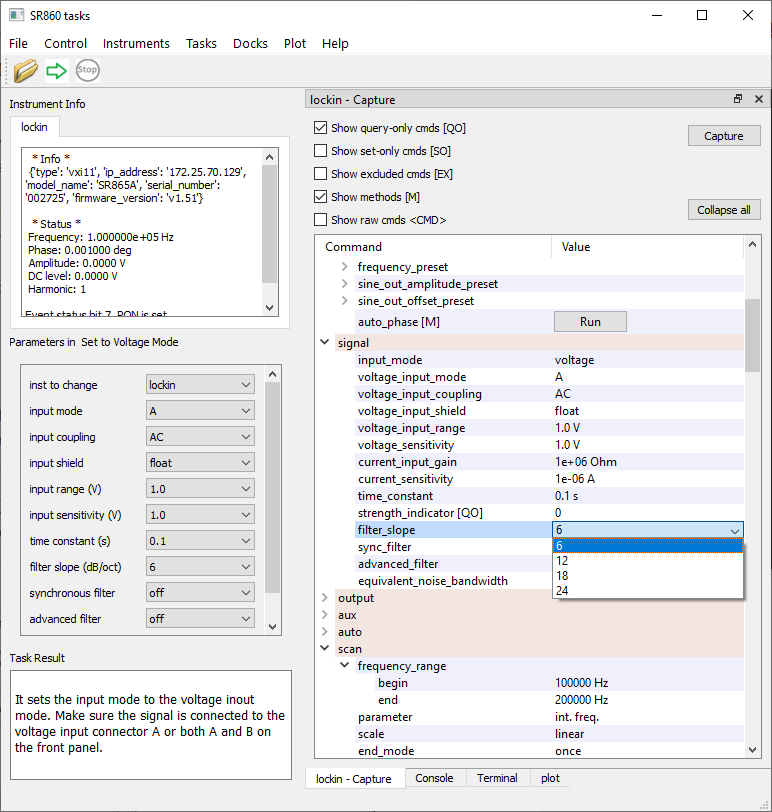772x812 pixels.
Task: Click the Stop toolbar icon
Action: (x=88, y=70)
